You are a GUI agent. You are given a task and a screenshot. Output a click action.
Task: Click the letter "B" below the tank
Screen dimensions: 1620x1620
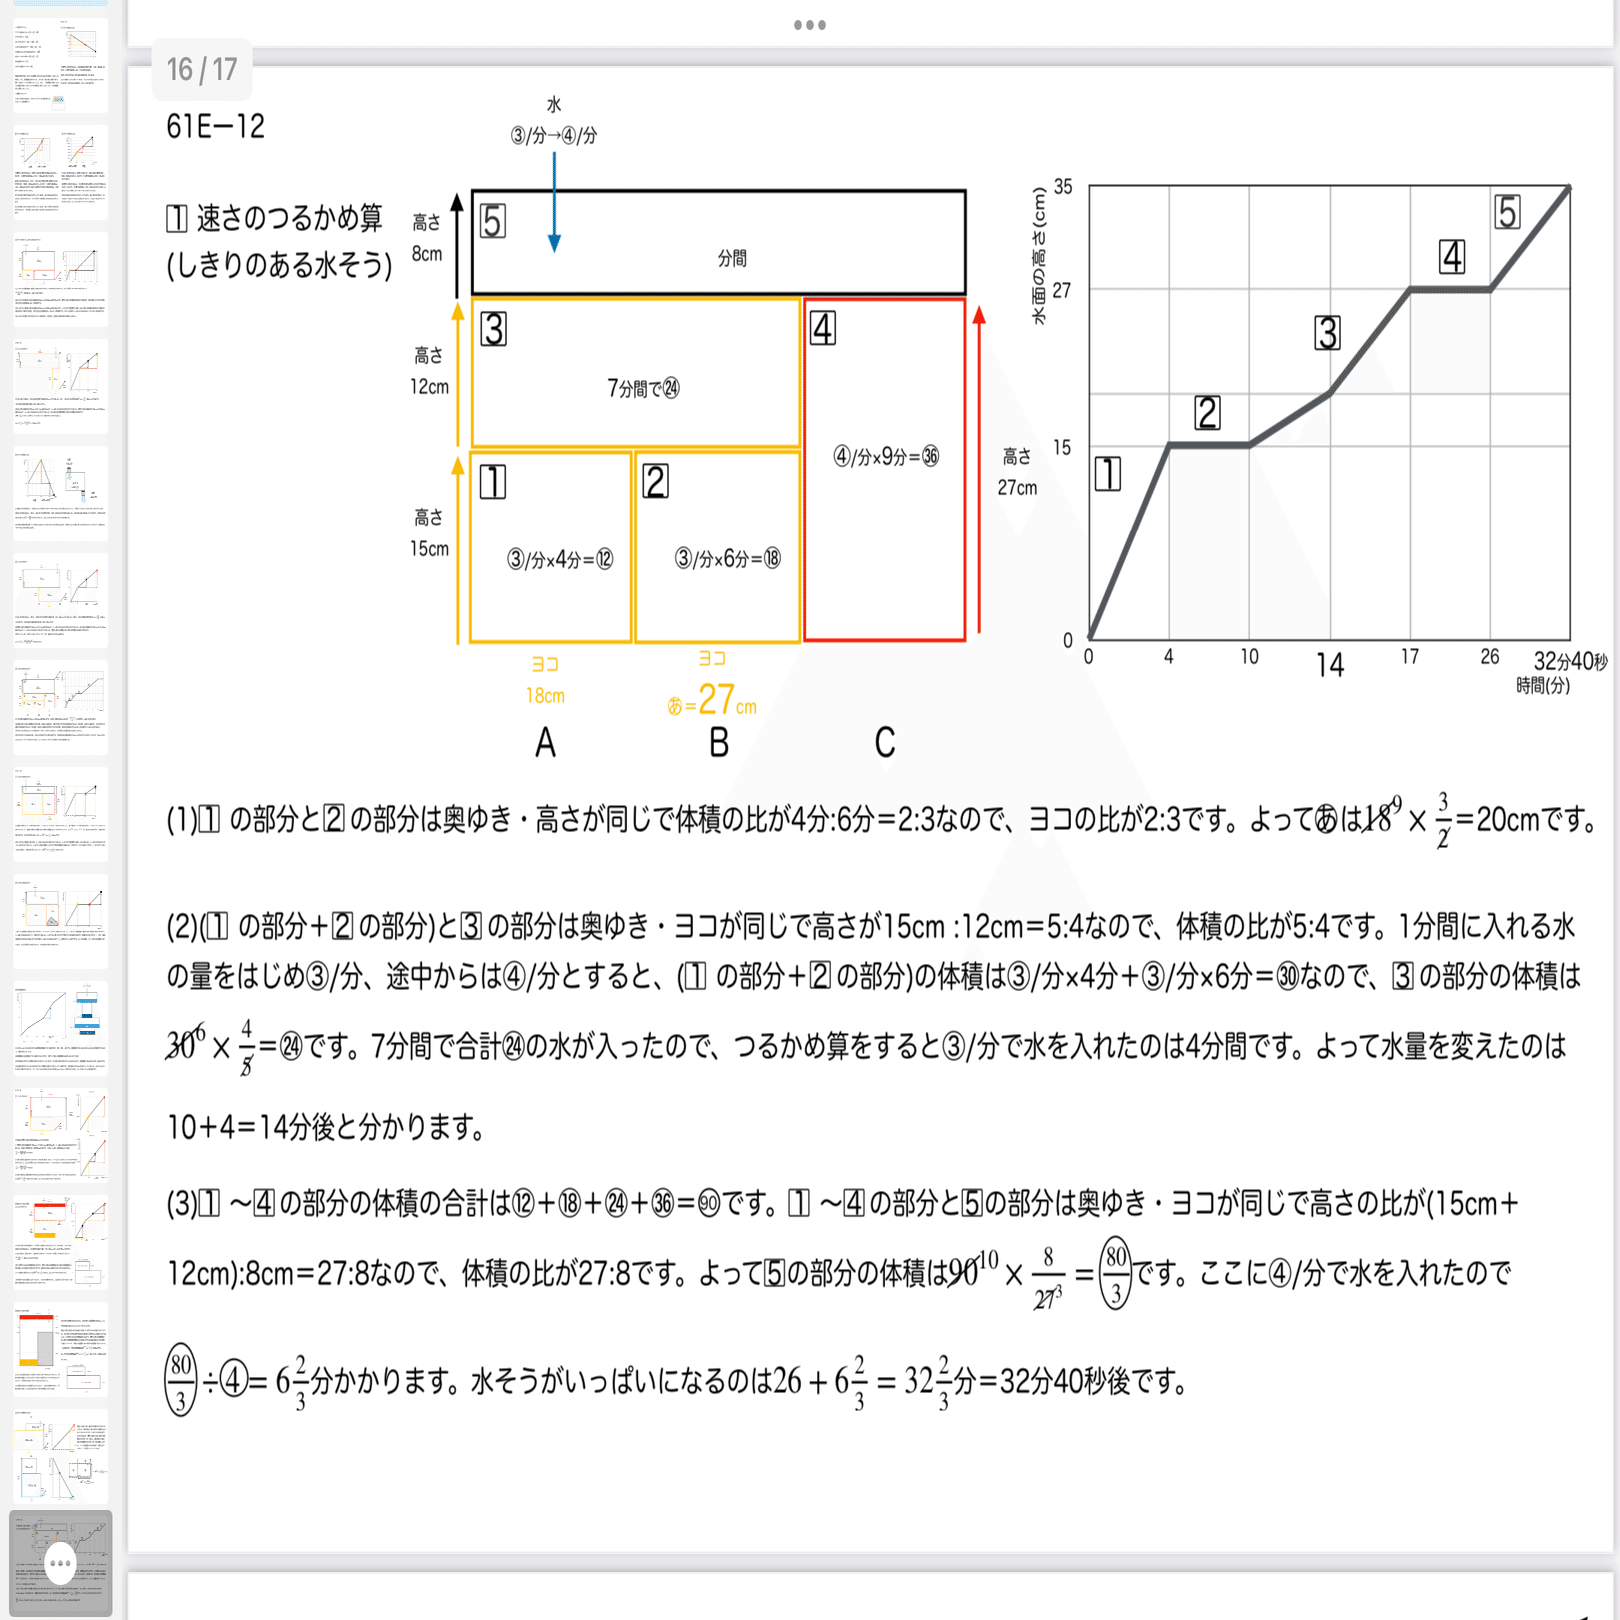click(x=719, y=743)
